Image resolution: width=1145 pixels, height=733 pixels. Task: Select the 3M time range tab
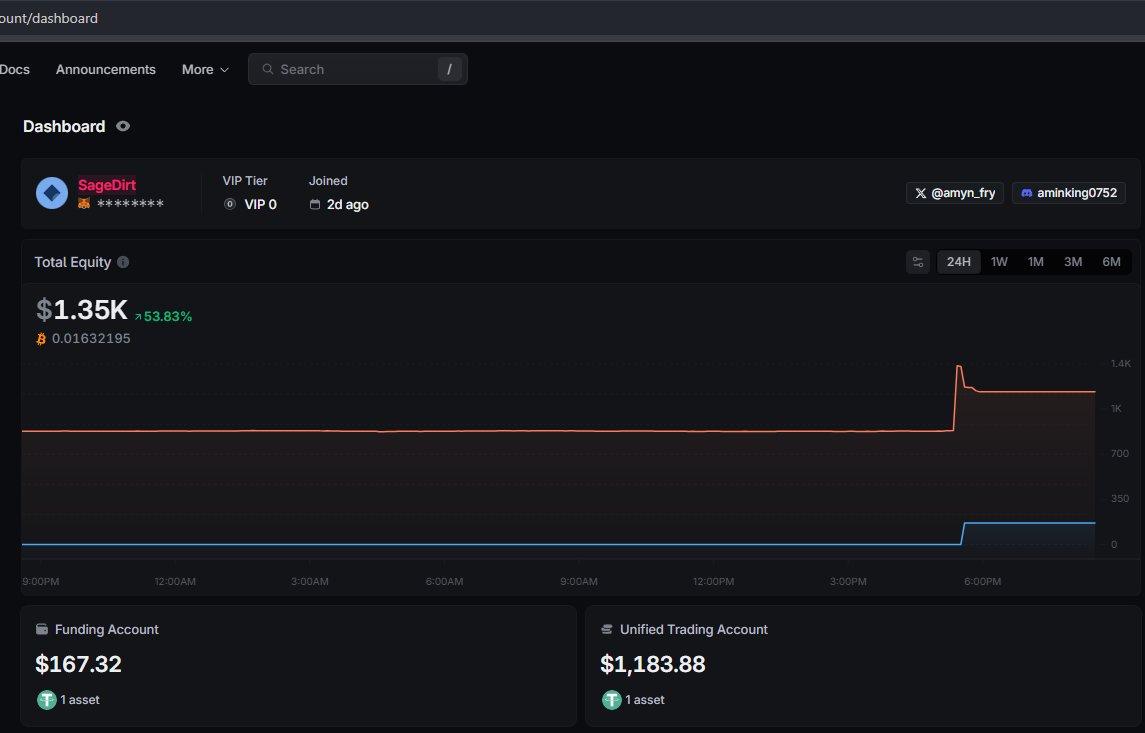pyautogui.click(x=1073, y=262)
